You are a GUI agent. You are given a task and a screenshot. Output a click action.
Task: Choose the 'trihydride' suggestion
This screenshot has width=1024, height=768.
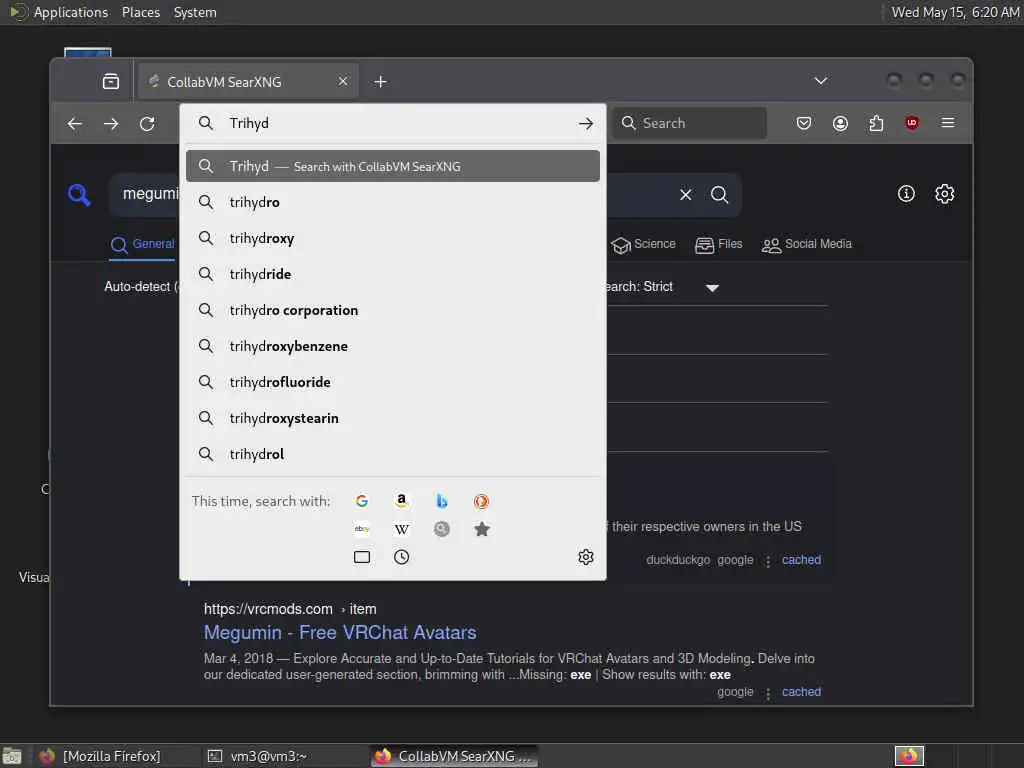392,274
